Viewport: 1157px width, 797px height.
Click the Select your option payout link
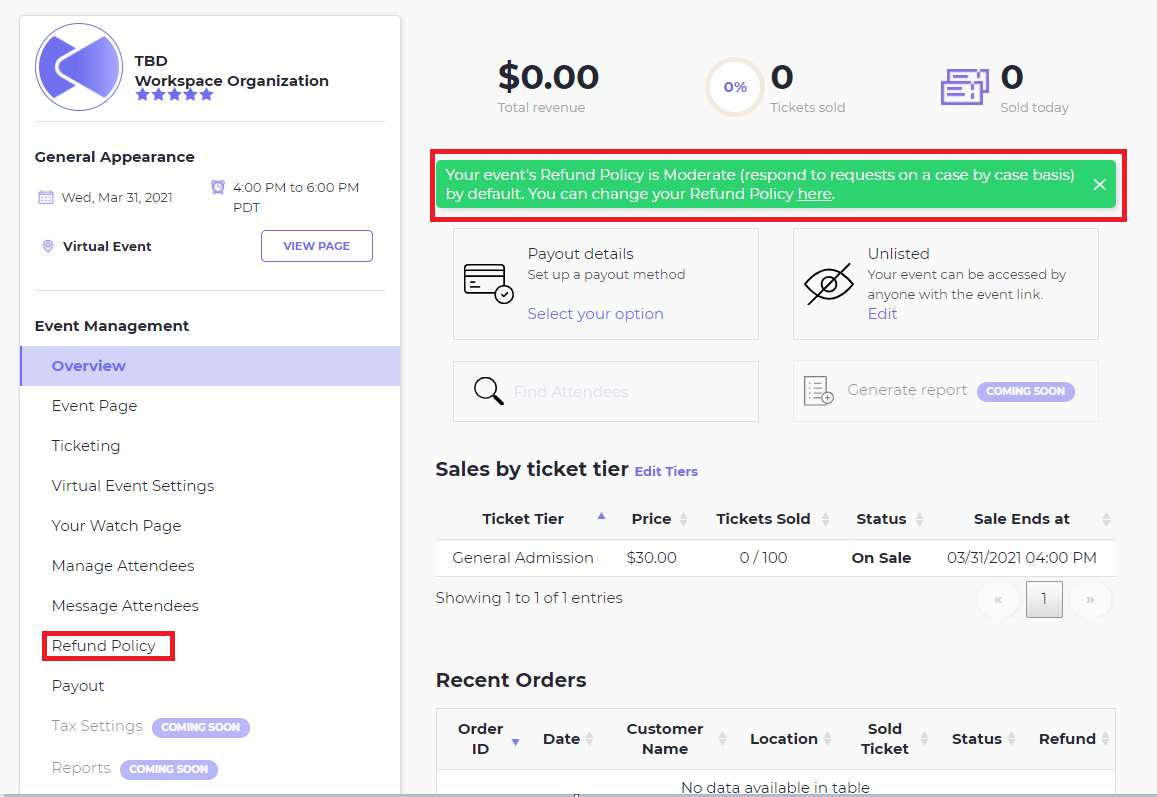tap(595, 314)
